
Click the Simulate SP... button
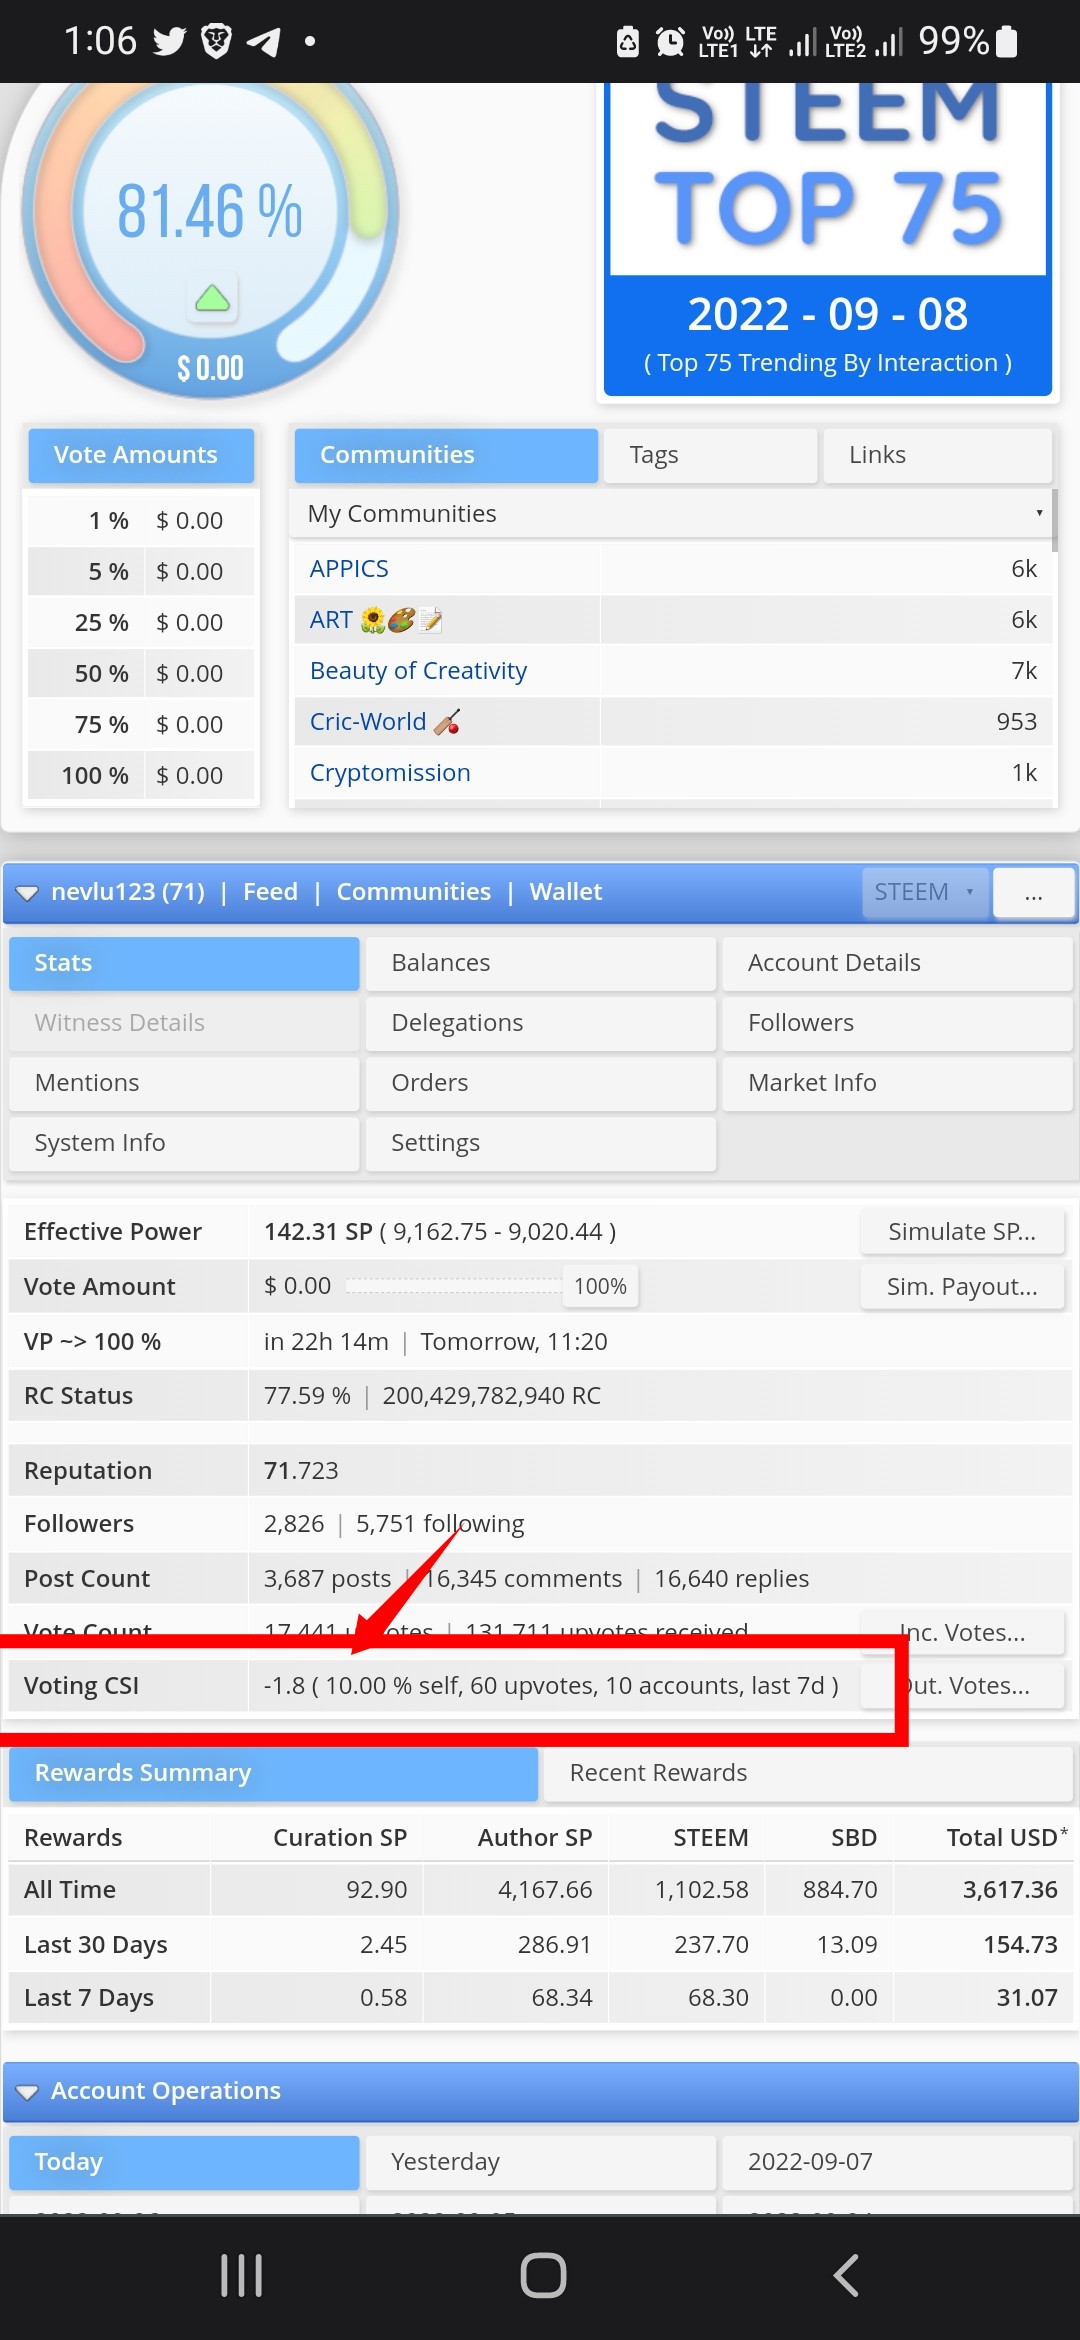coord(962,1232)
